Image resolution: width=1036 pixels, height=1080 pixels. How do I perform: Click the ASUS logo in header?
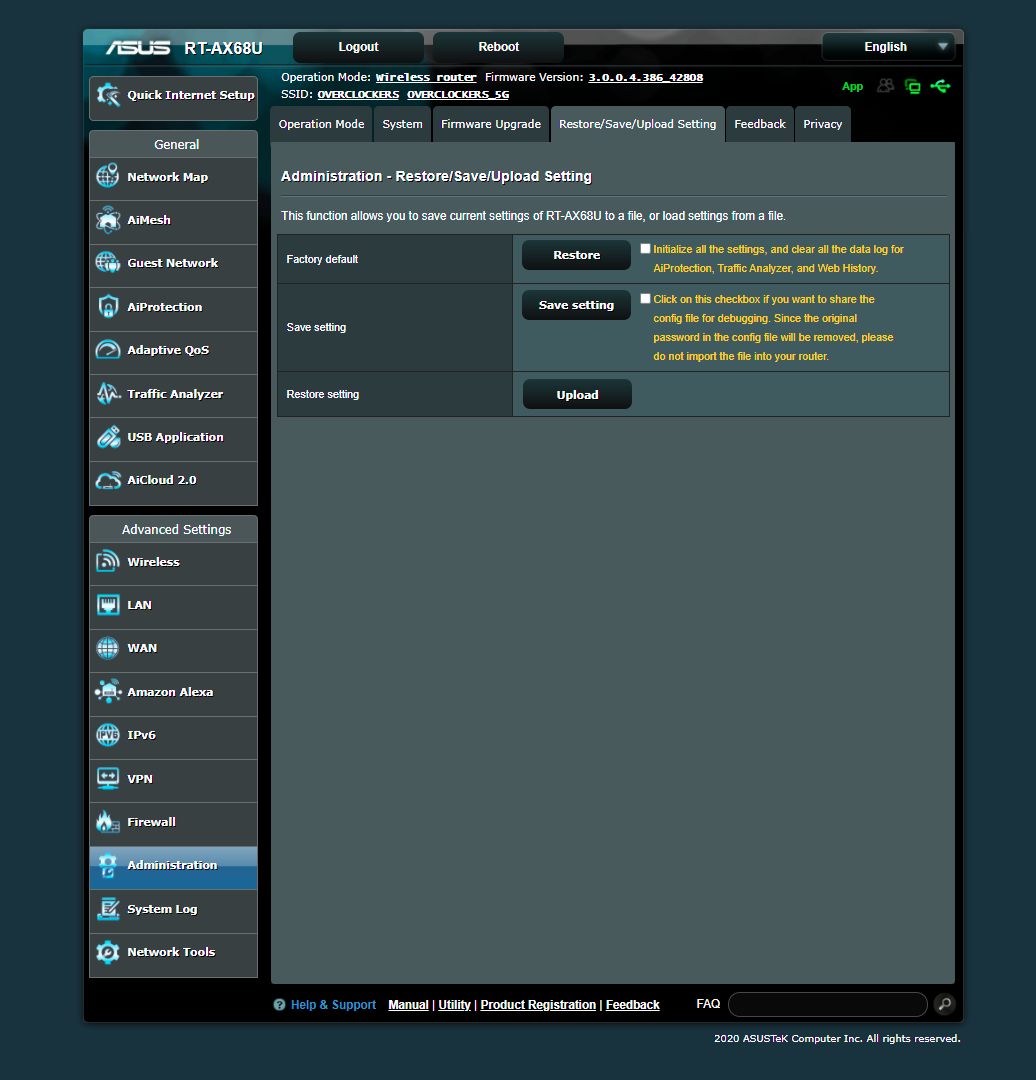[x=138, y=48]
